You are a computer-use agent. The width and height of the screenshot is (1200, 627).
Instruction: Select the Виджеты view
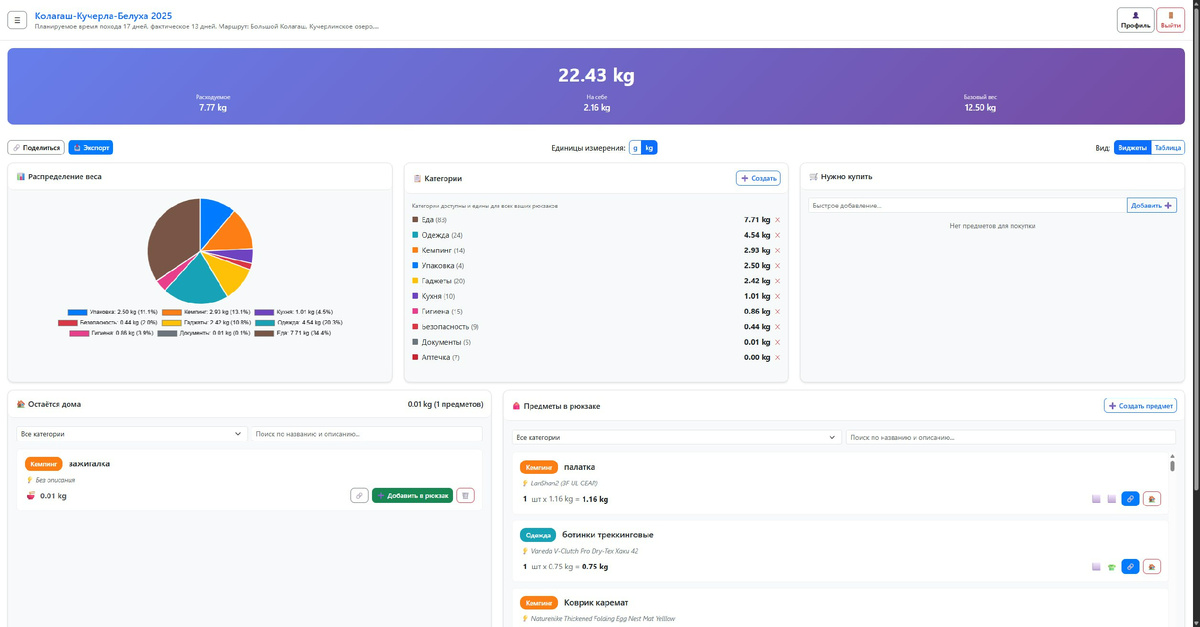1133,148
